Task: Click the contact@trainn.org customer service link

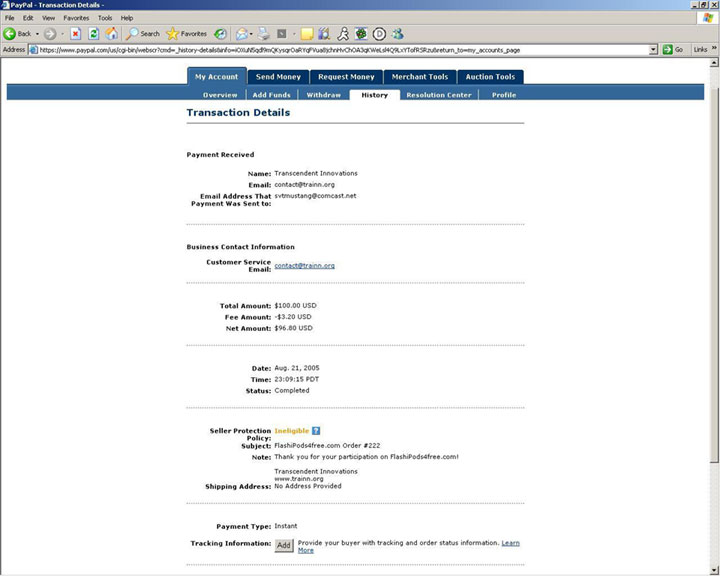Action: [x=304, y=265]
